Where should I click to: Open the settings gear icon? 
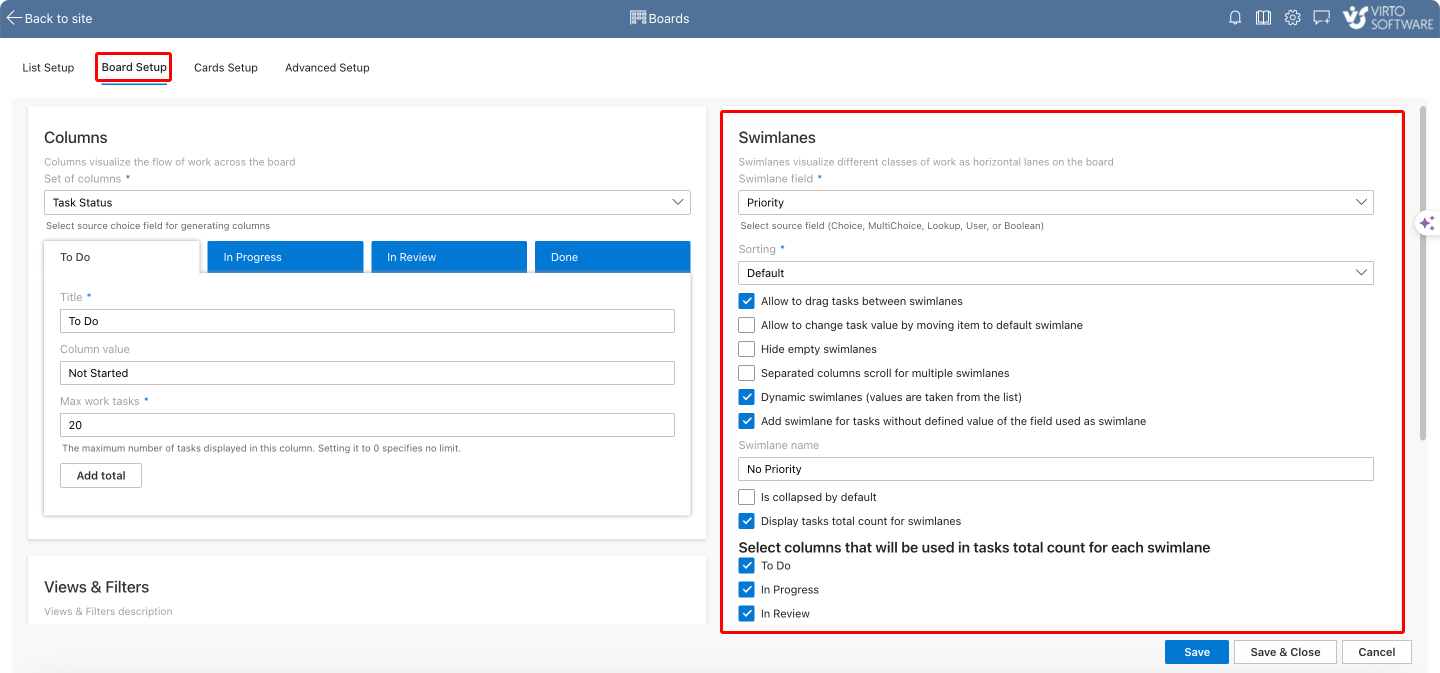1293,18
